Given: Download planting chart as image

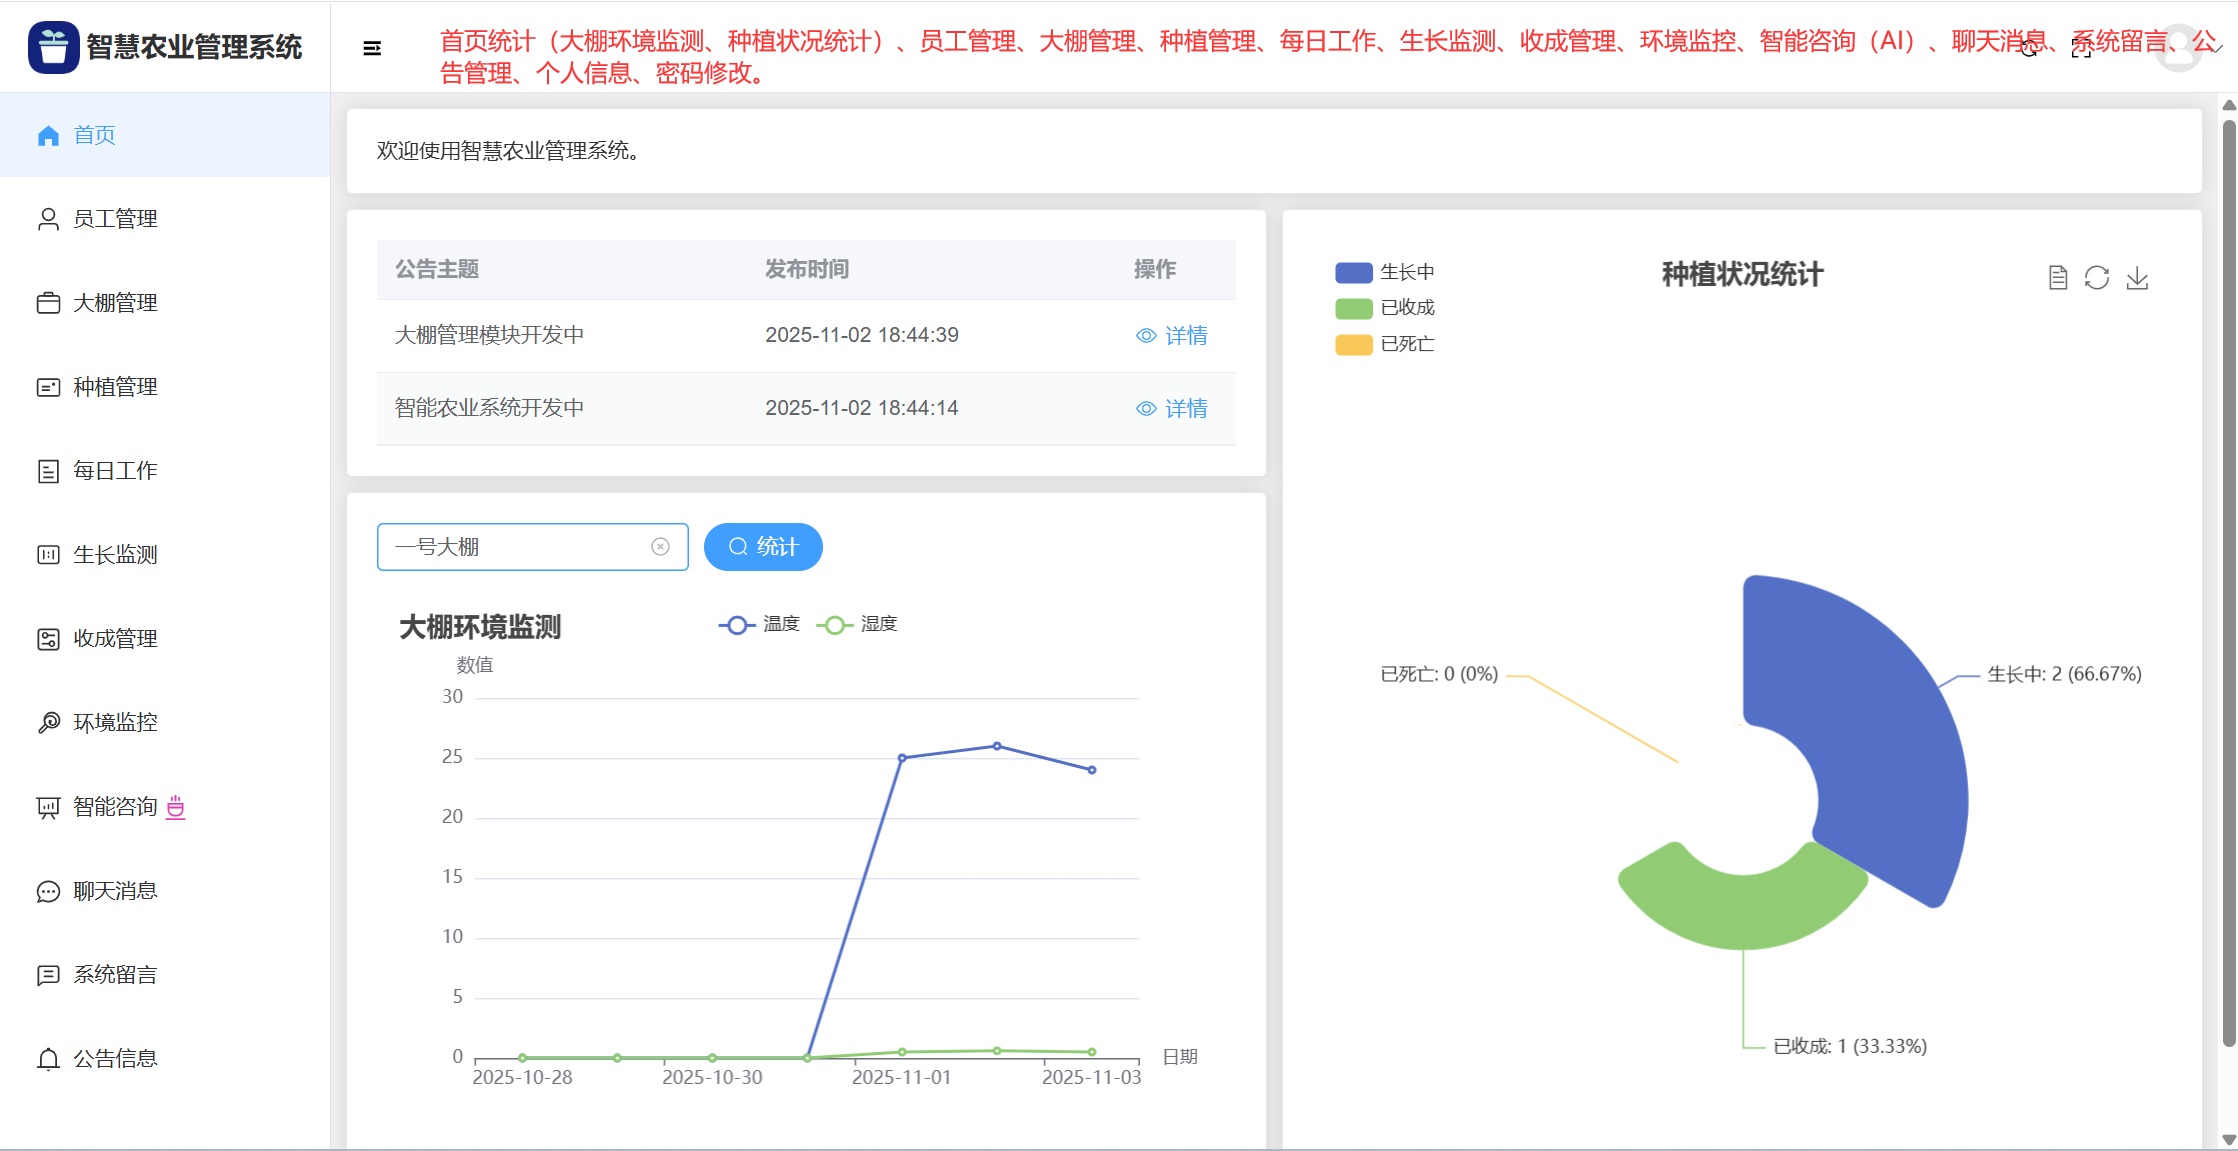Looking at the screenshot, I should pyautogui.click(x=2137, y=278).
